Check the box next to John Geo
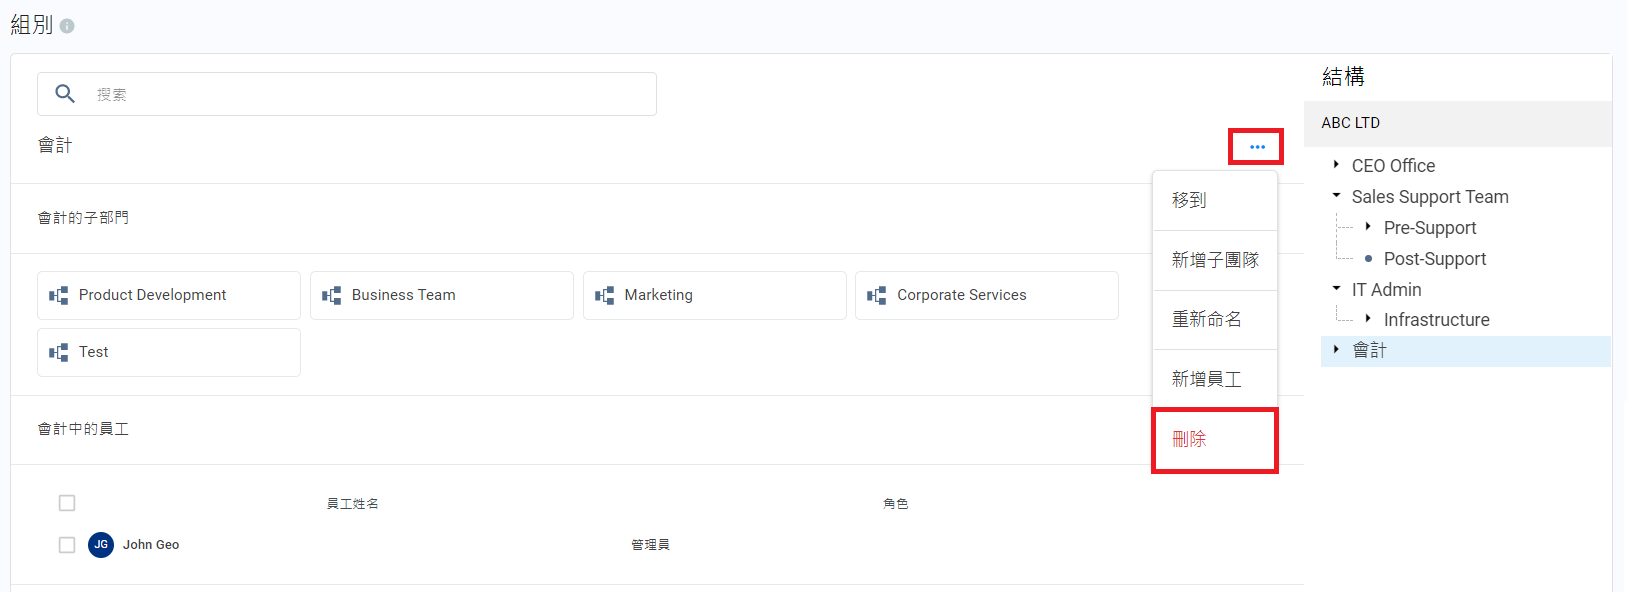Viewport: 1627px width, 592px height. click(67, 545)
